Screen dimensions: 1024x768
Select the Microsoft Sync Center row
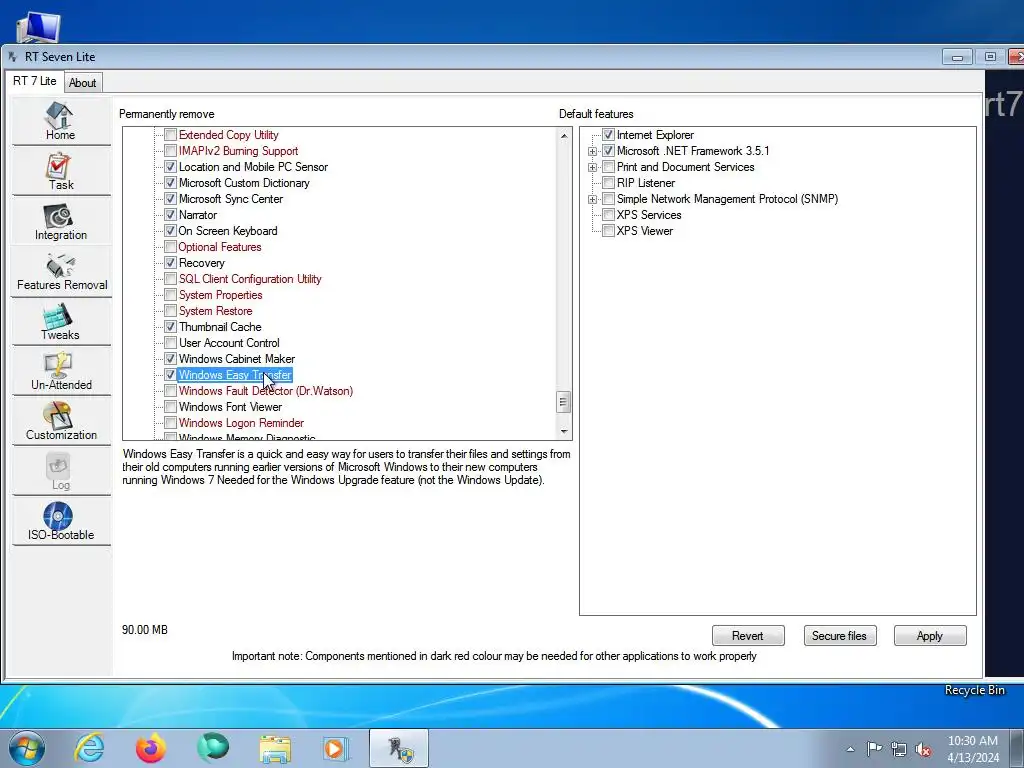(x=231, y=199)
